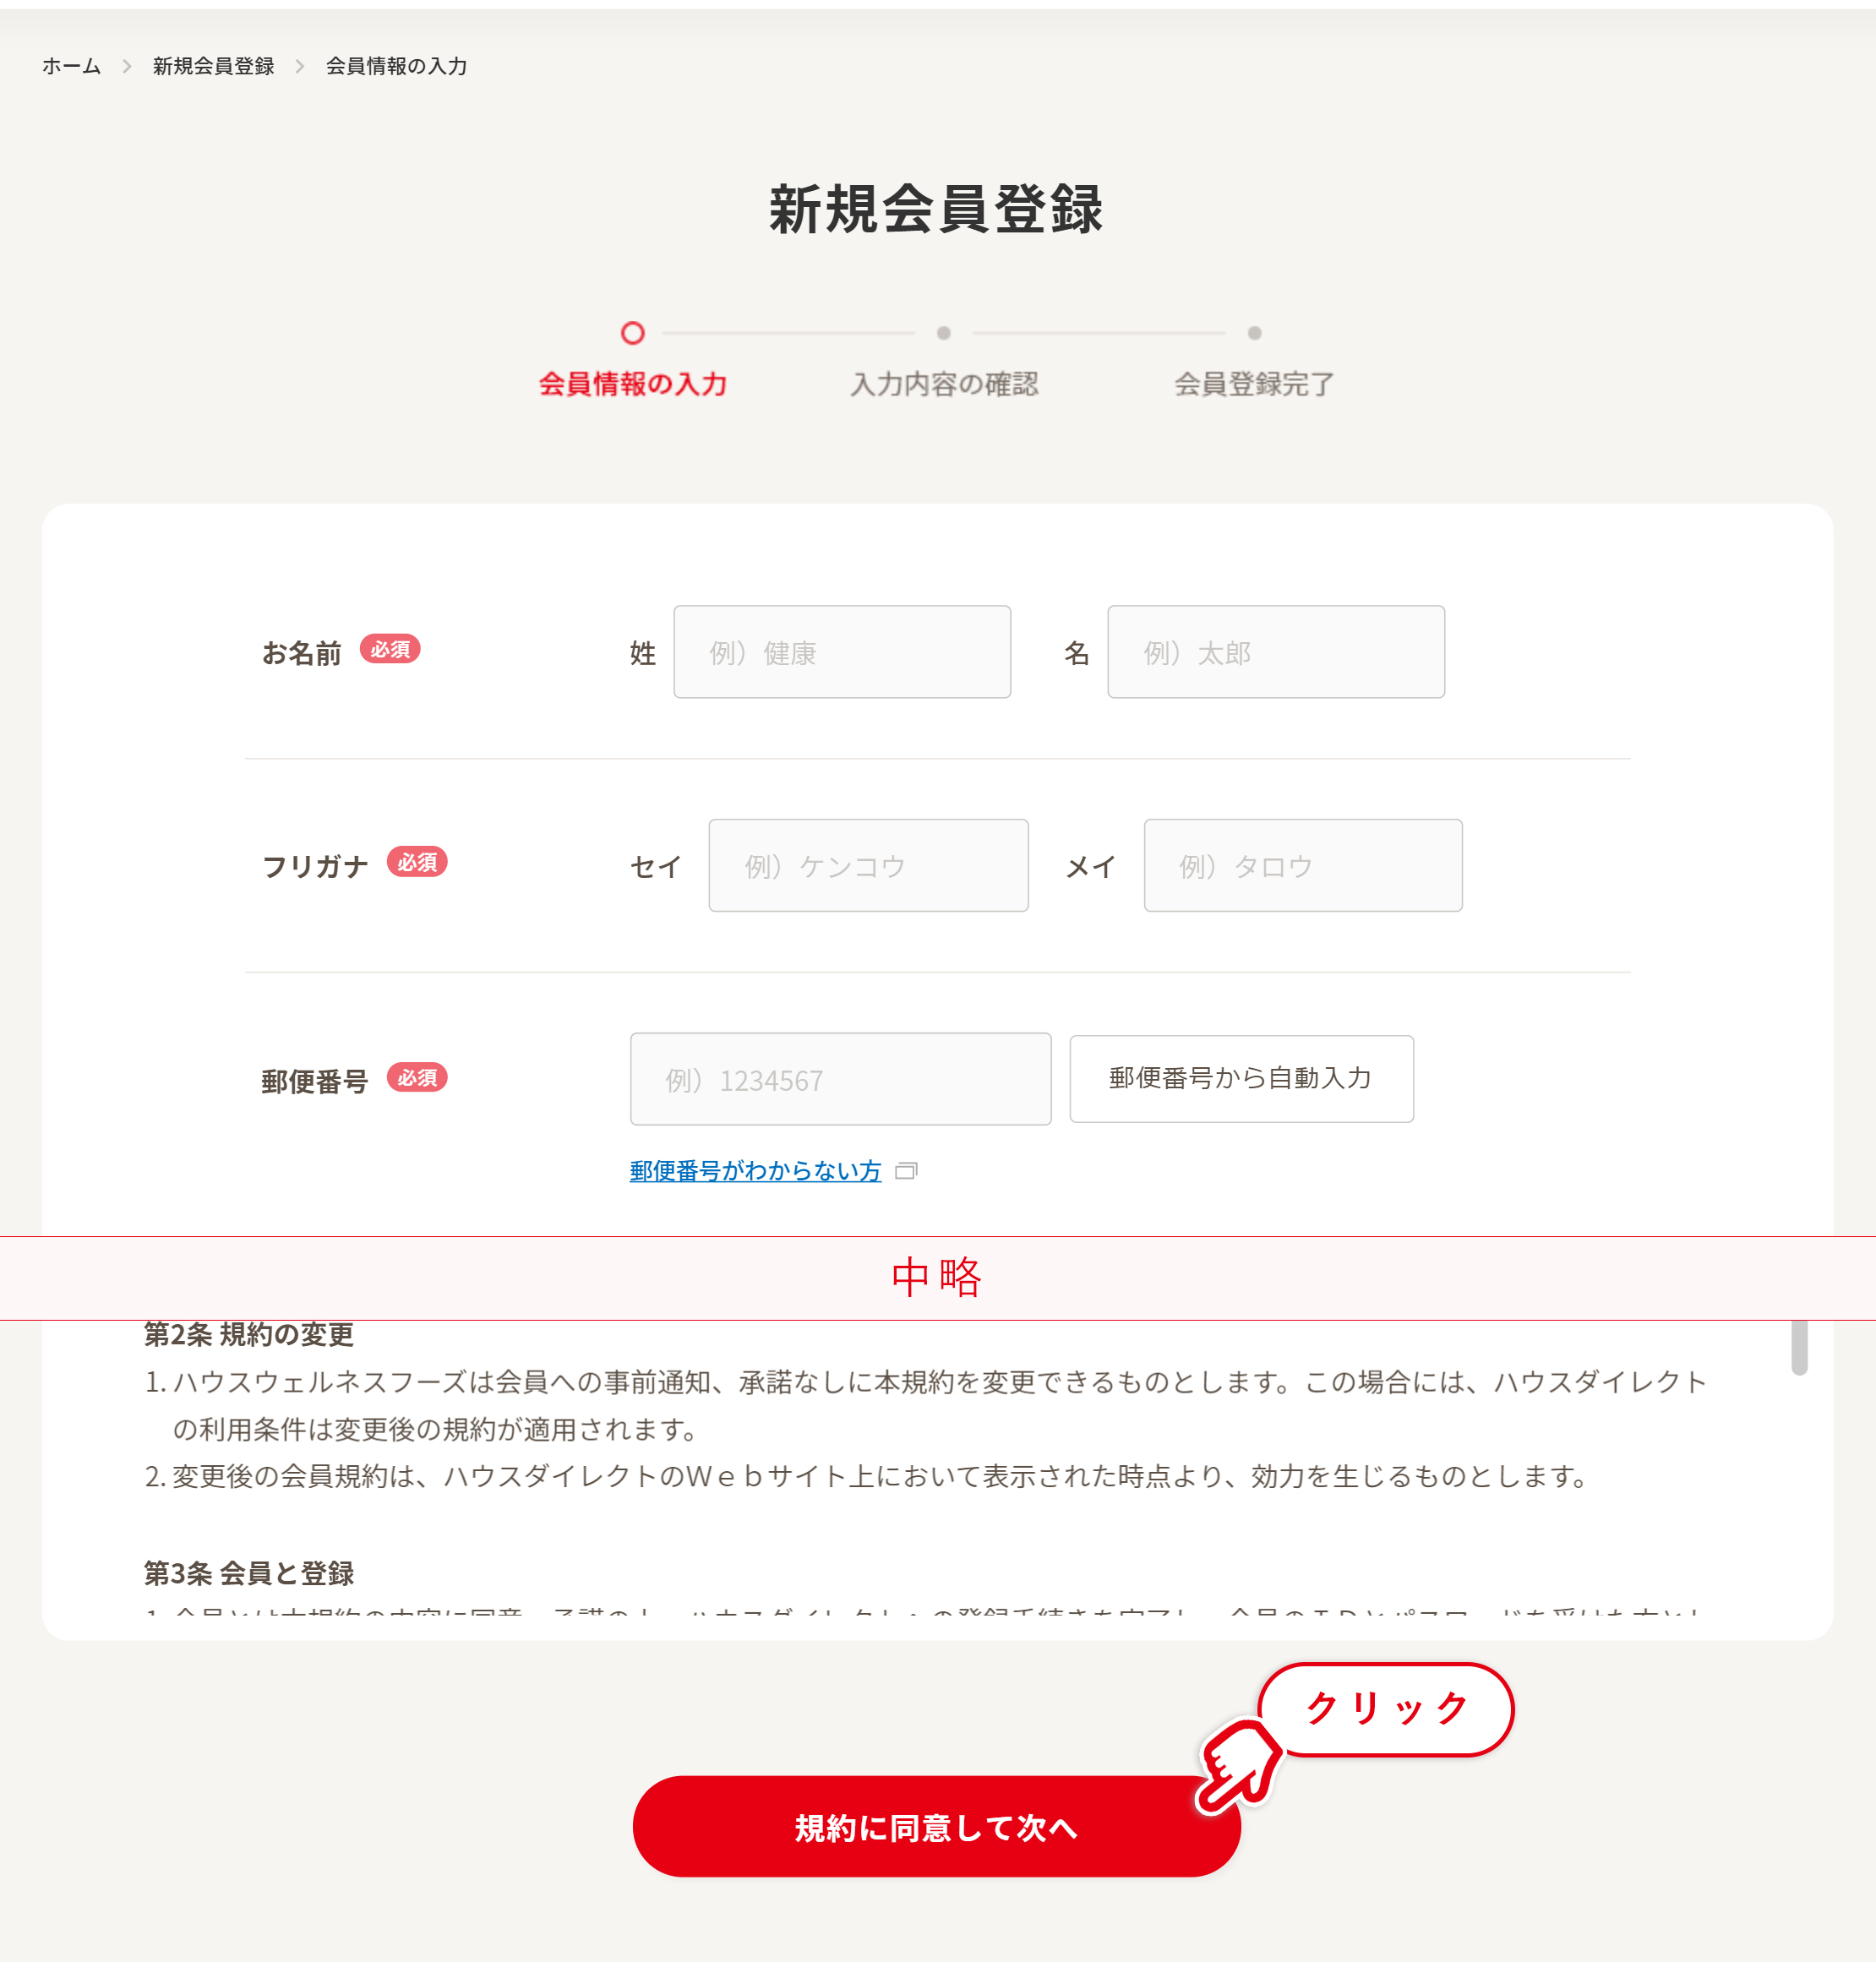Focus the 名 given name input field
1876x1962 pixels.
pos(1276,652)
